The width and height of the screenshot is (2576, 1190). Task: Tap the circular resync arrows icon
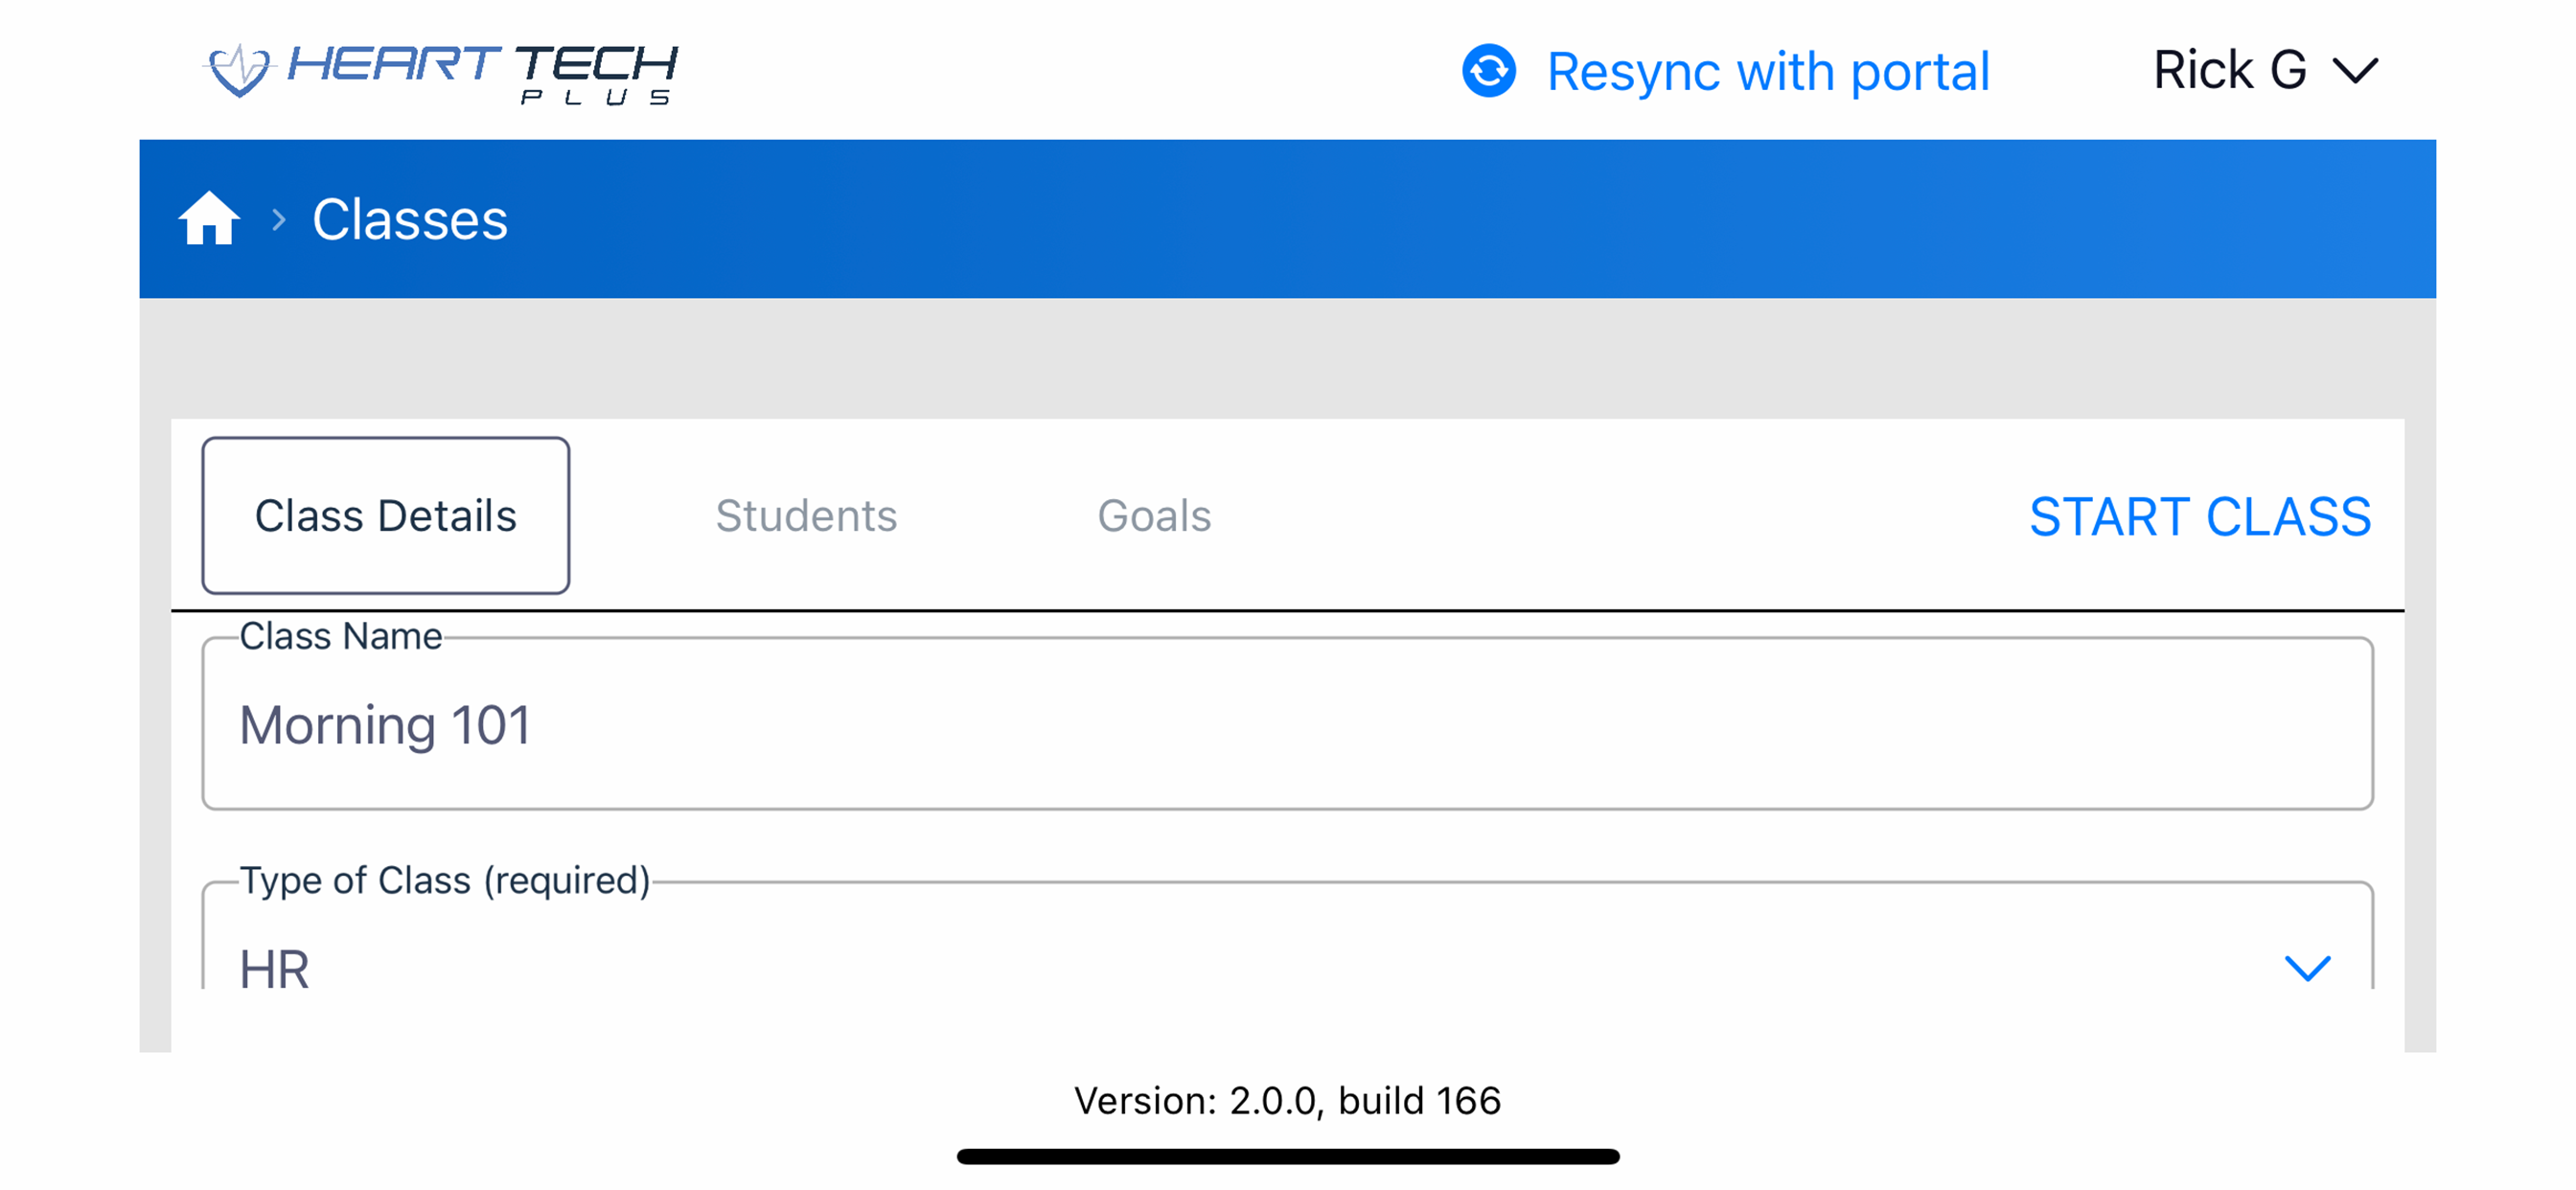click(1488, 71)
